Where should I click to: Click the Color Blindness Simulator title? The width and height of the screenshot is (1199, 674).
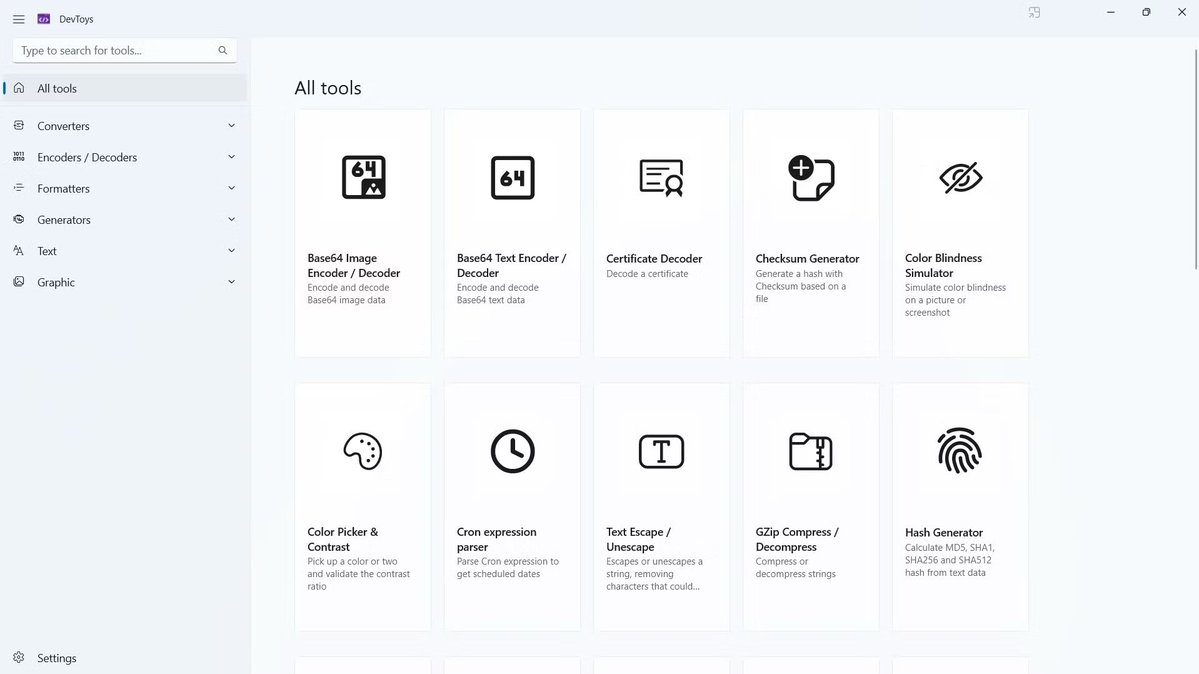click(944, 265)
